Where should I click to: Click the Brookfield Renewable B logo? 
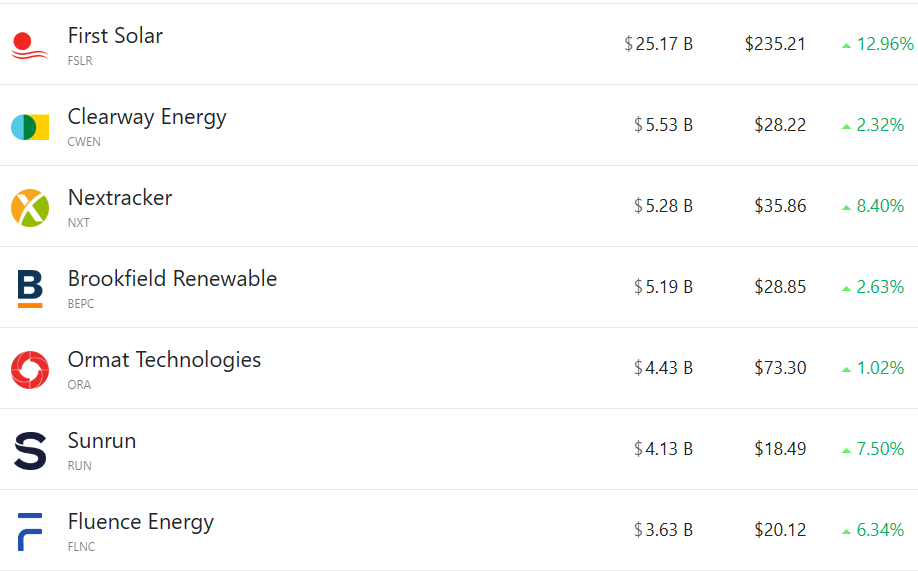(30, 289)
